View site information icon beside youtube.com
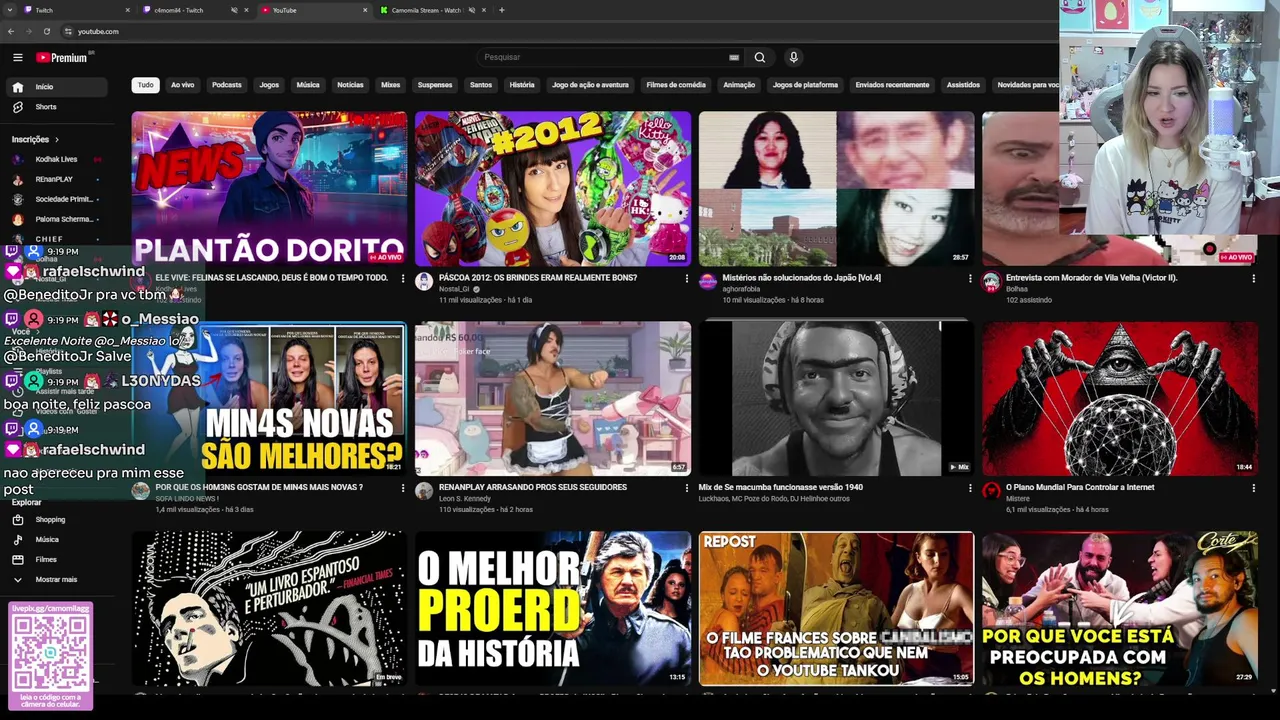Screen dimensions: 1280x720 point(68,31)
